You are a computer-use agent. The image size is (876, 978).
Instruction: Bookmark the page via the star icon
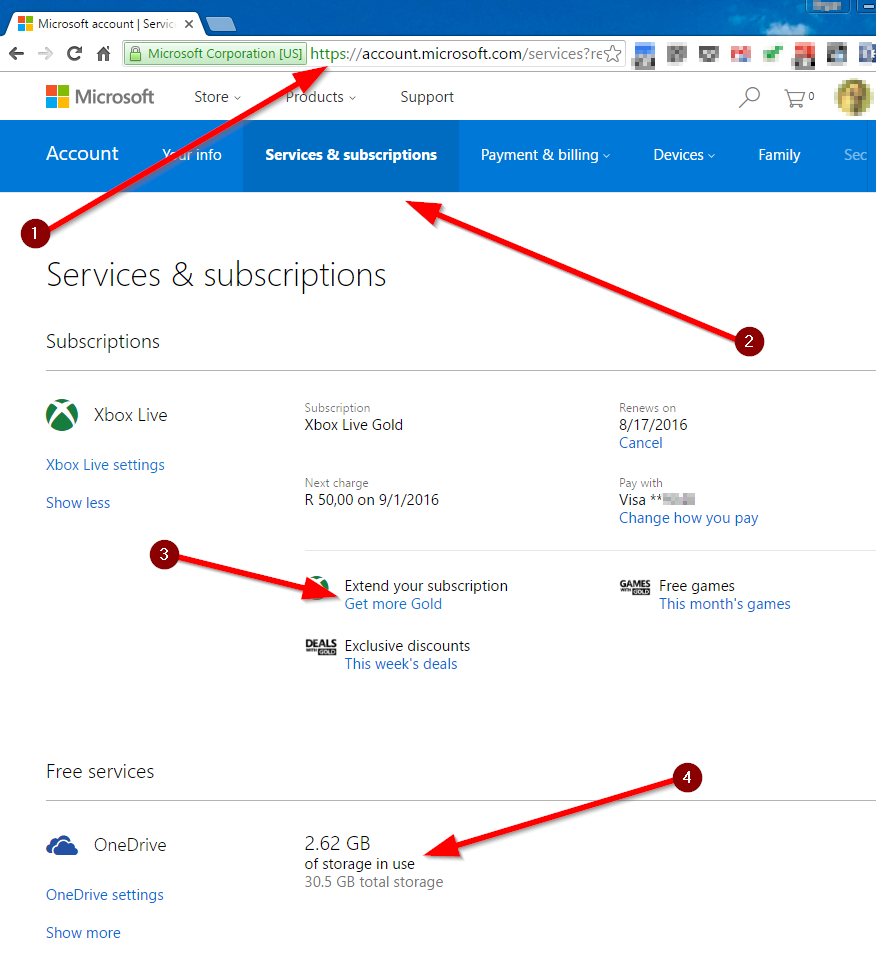pos(612,54)
